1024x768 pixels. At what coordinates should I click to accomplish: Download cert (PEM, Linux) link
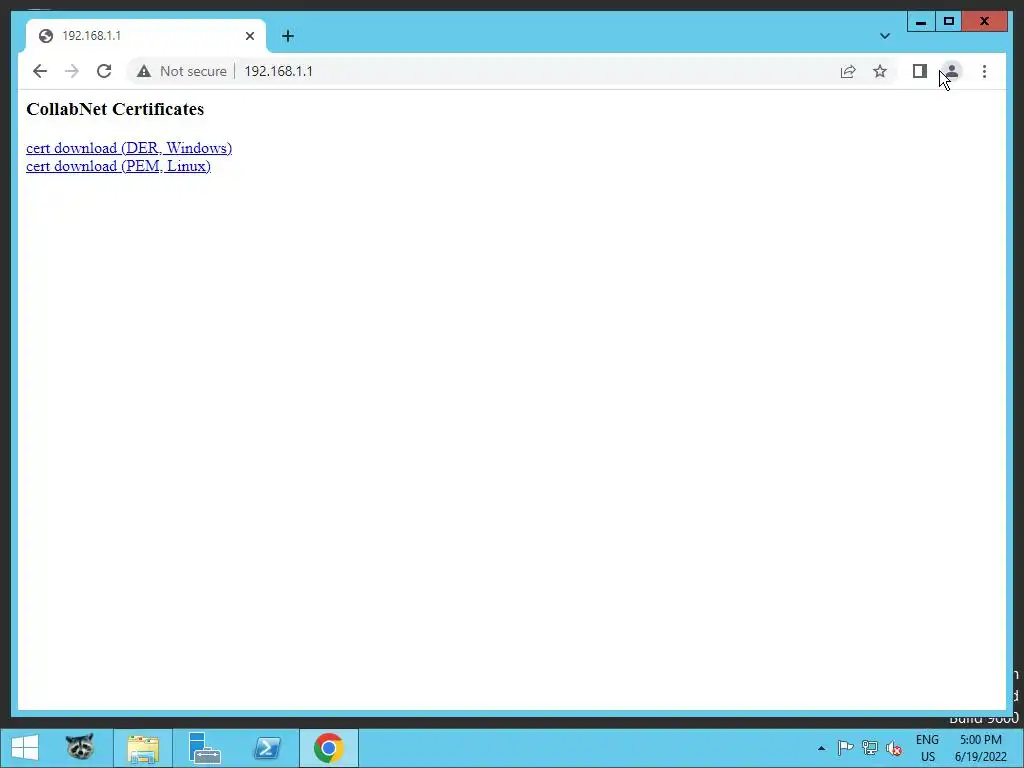pyautogui.click(x=118, y=167)
